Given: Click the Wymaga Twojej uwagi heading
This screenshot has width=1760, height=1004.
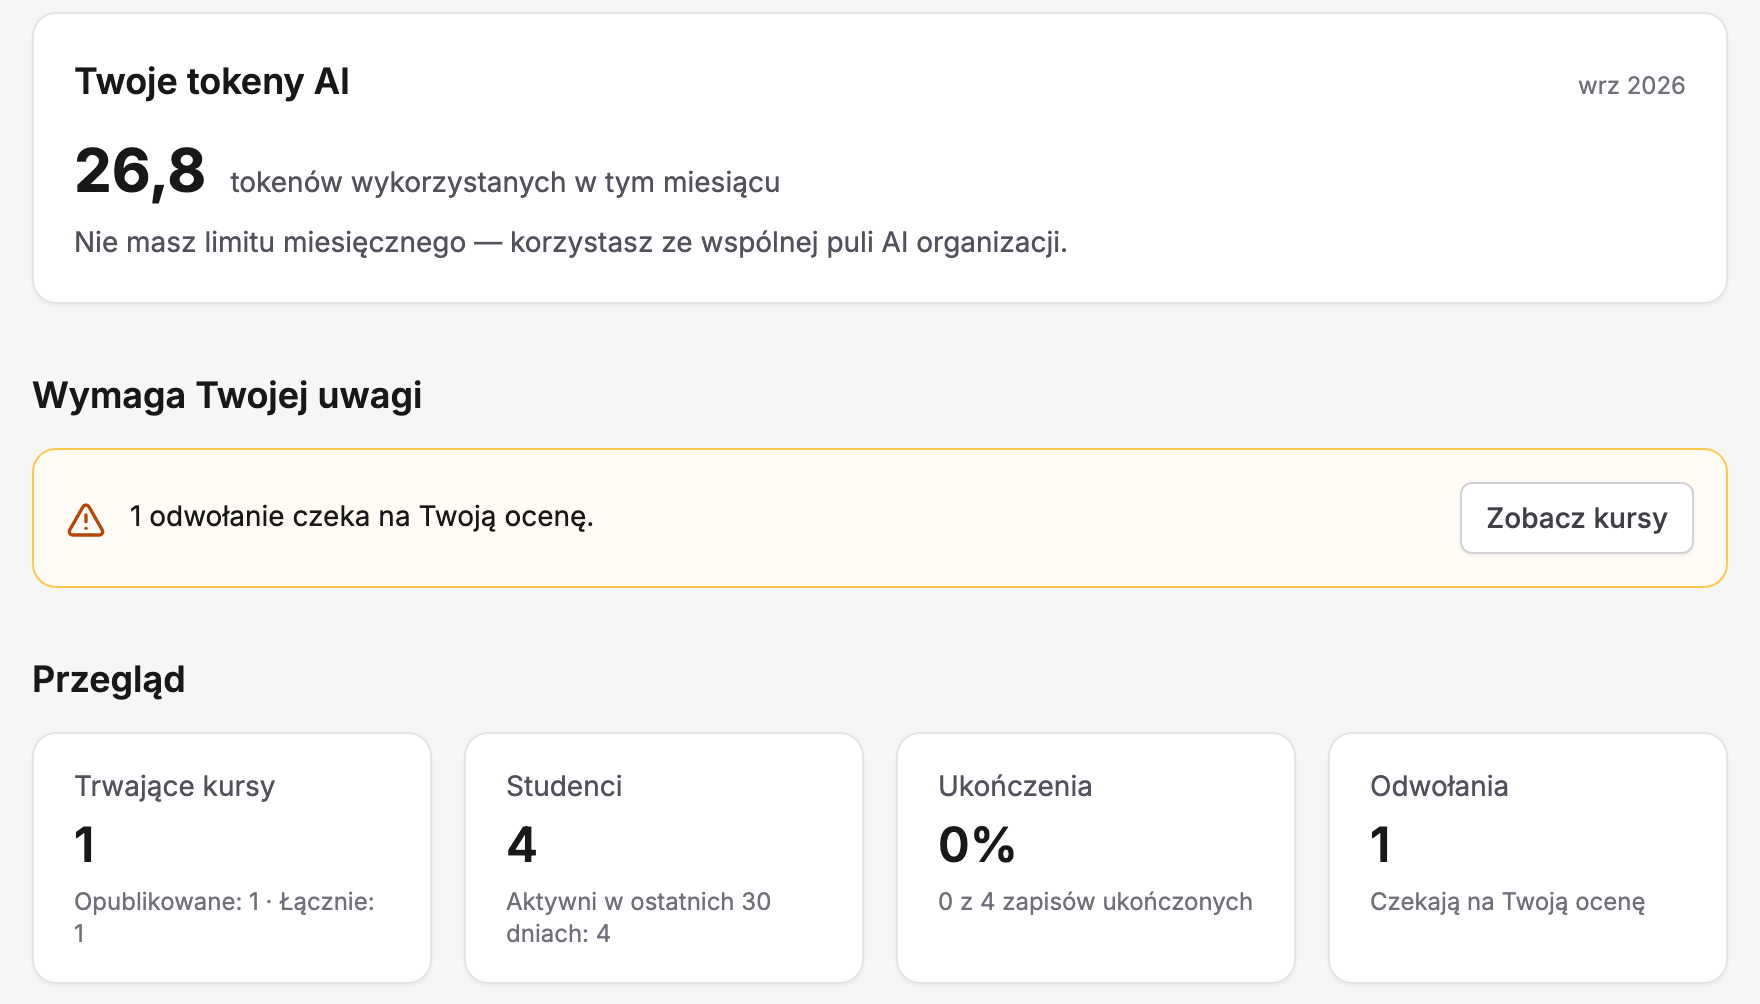Looking at the screenshot, I should (x=227, y=395).
